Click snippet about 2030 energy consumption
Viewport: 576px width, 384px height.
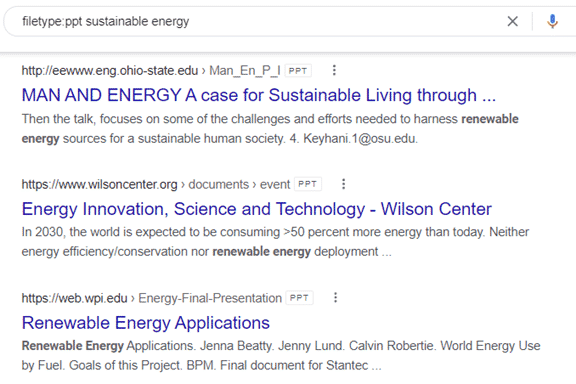[x=275, y=242]
